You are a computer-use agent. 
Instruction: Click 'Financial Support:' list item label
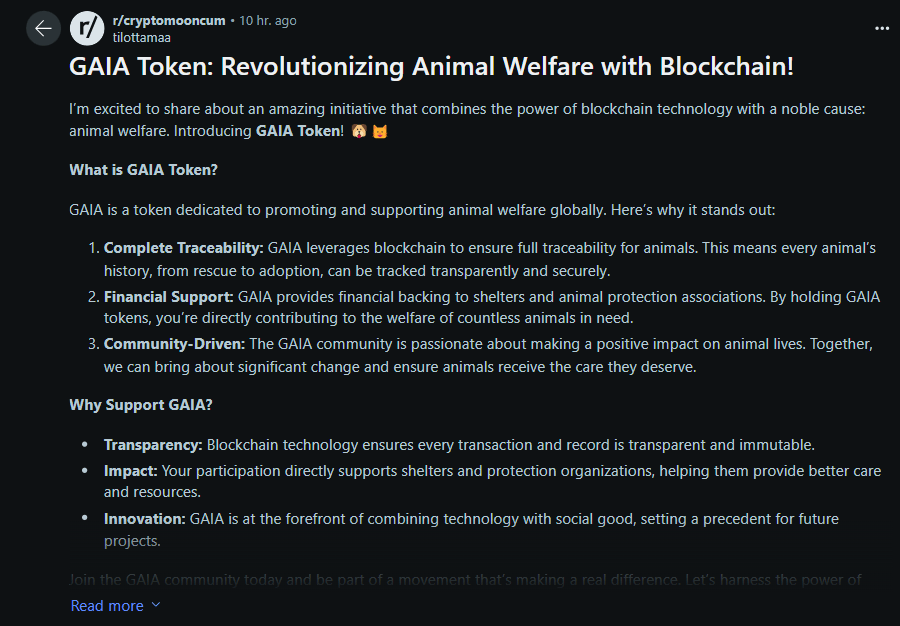point(169,297)
